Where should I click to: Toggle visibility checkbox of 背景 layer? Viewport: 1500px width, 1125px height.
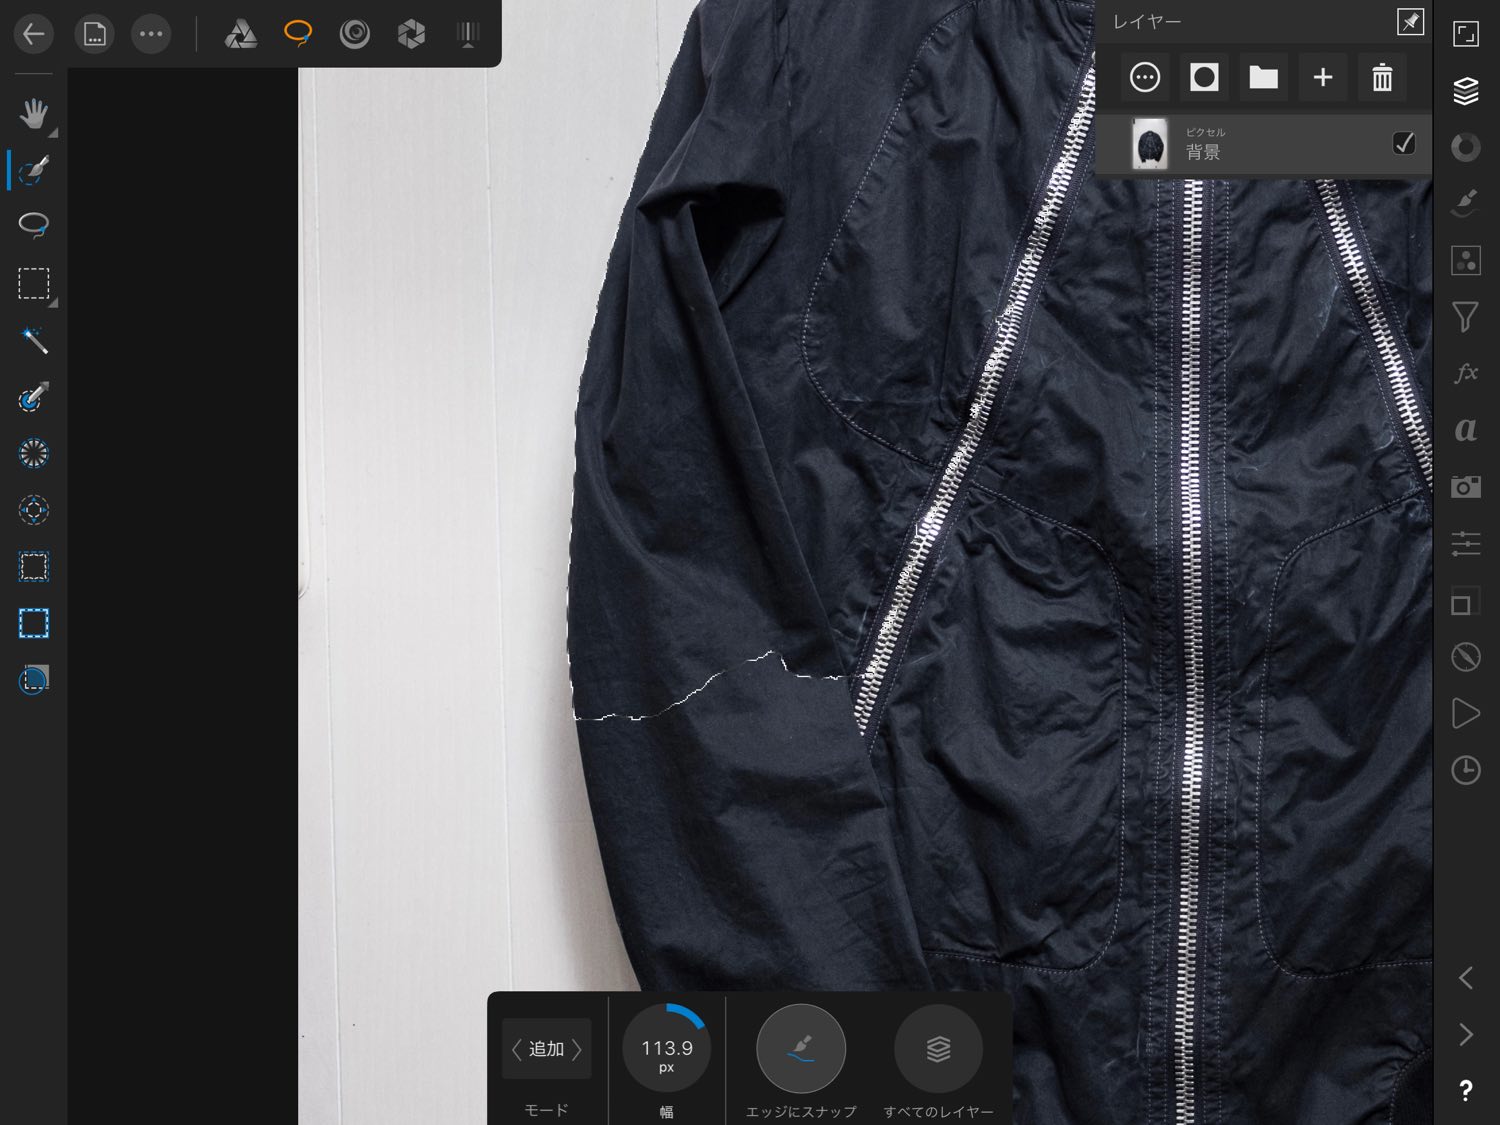1403,143
